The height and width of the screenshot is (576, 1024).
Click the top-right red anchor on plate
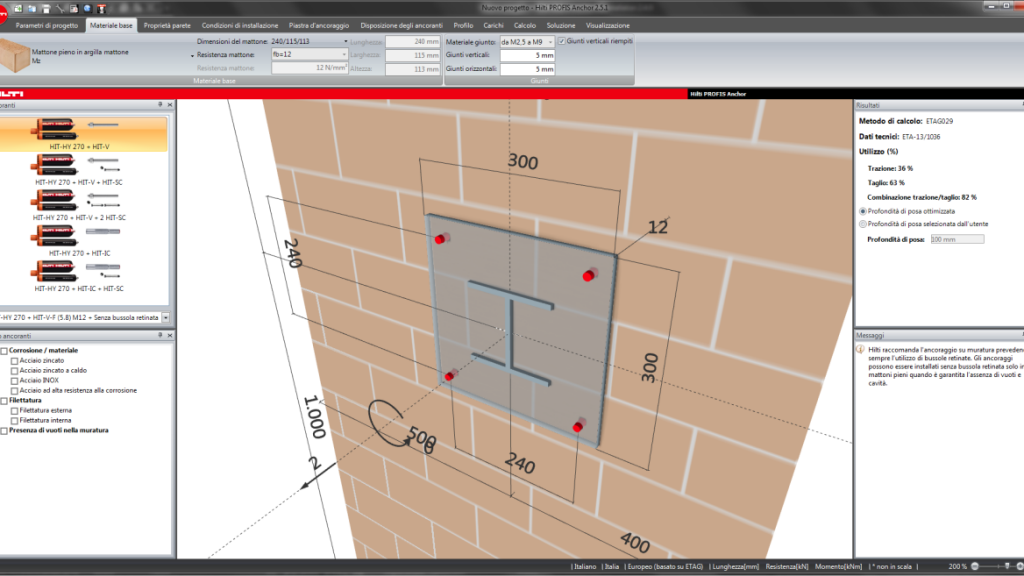(589, 276)
